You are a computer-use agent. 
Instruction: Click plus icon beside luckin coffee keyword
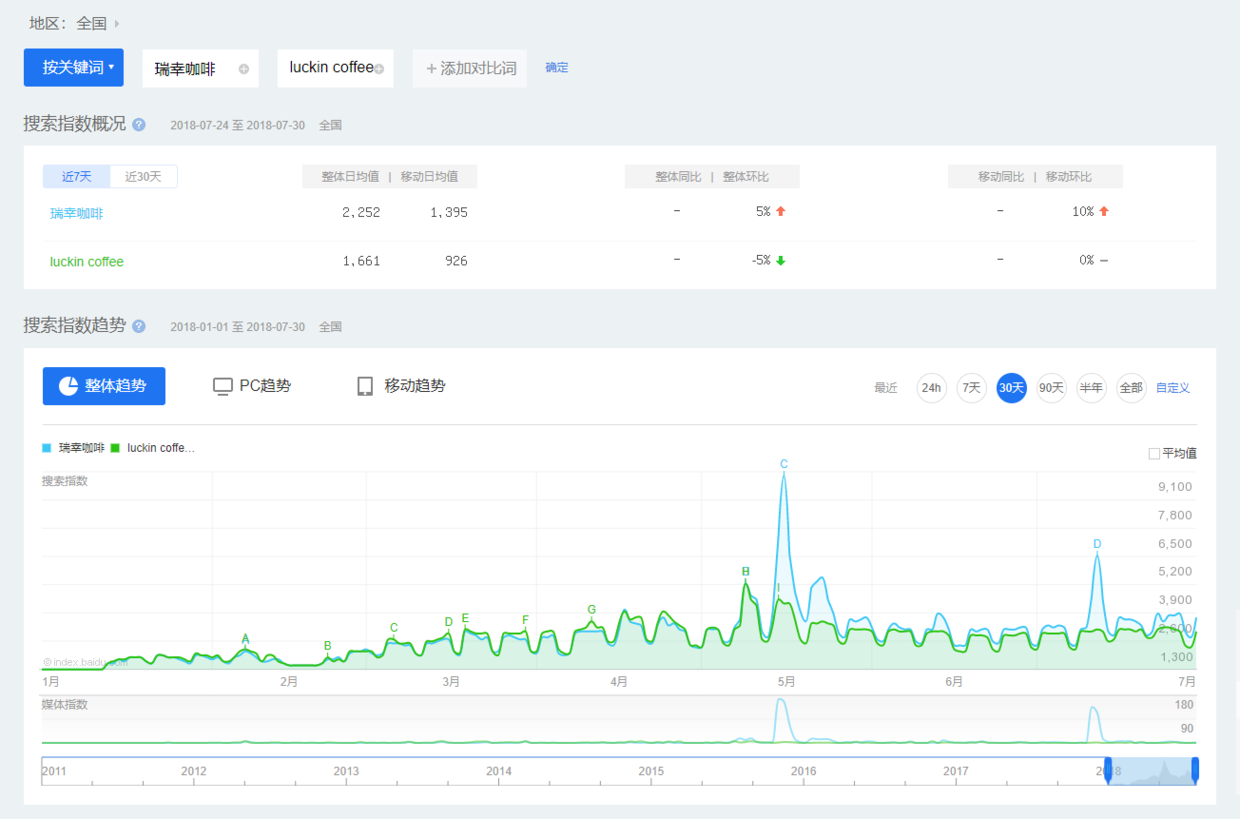pos(379,69)
